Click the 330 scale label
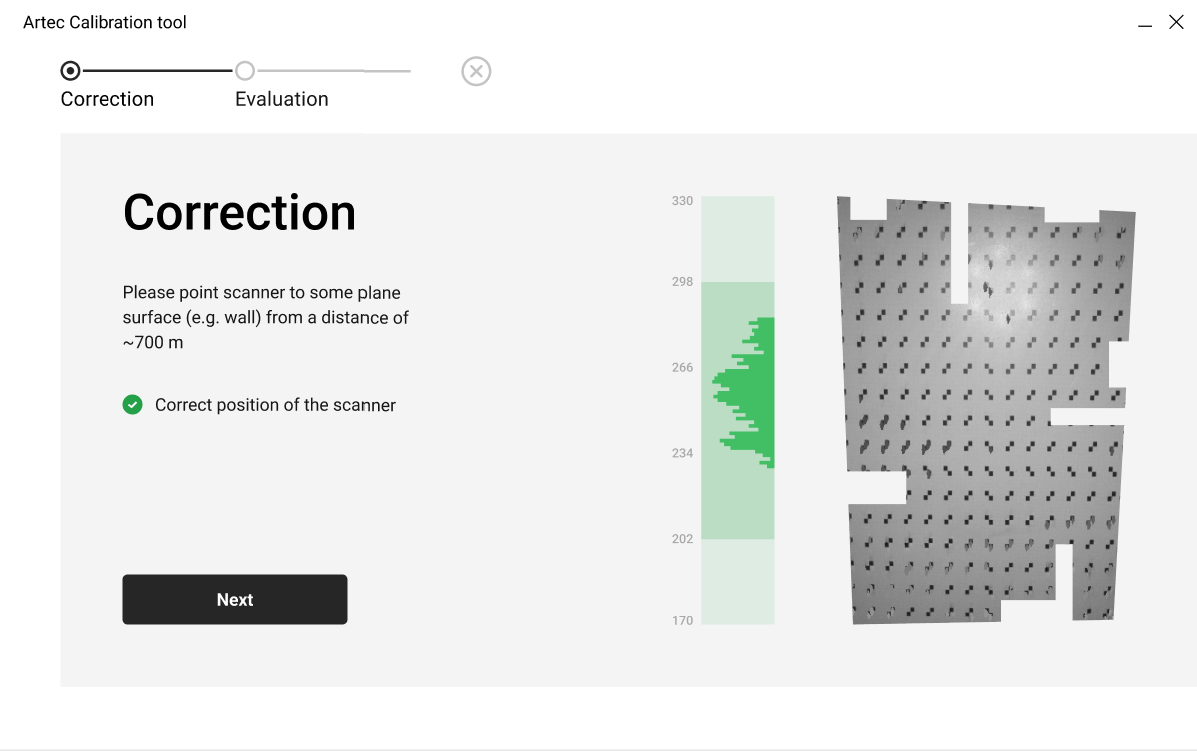The image size is (1197, 751). 682,201
